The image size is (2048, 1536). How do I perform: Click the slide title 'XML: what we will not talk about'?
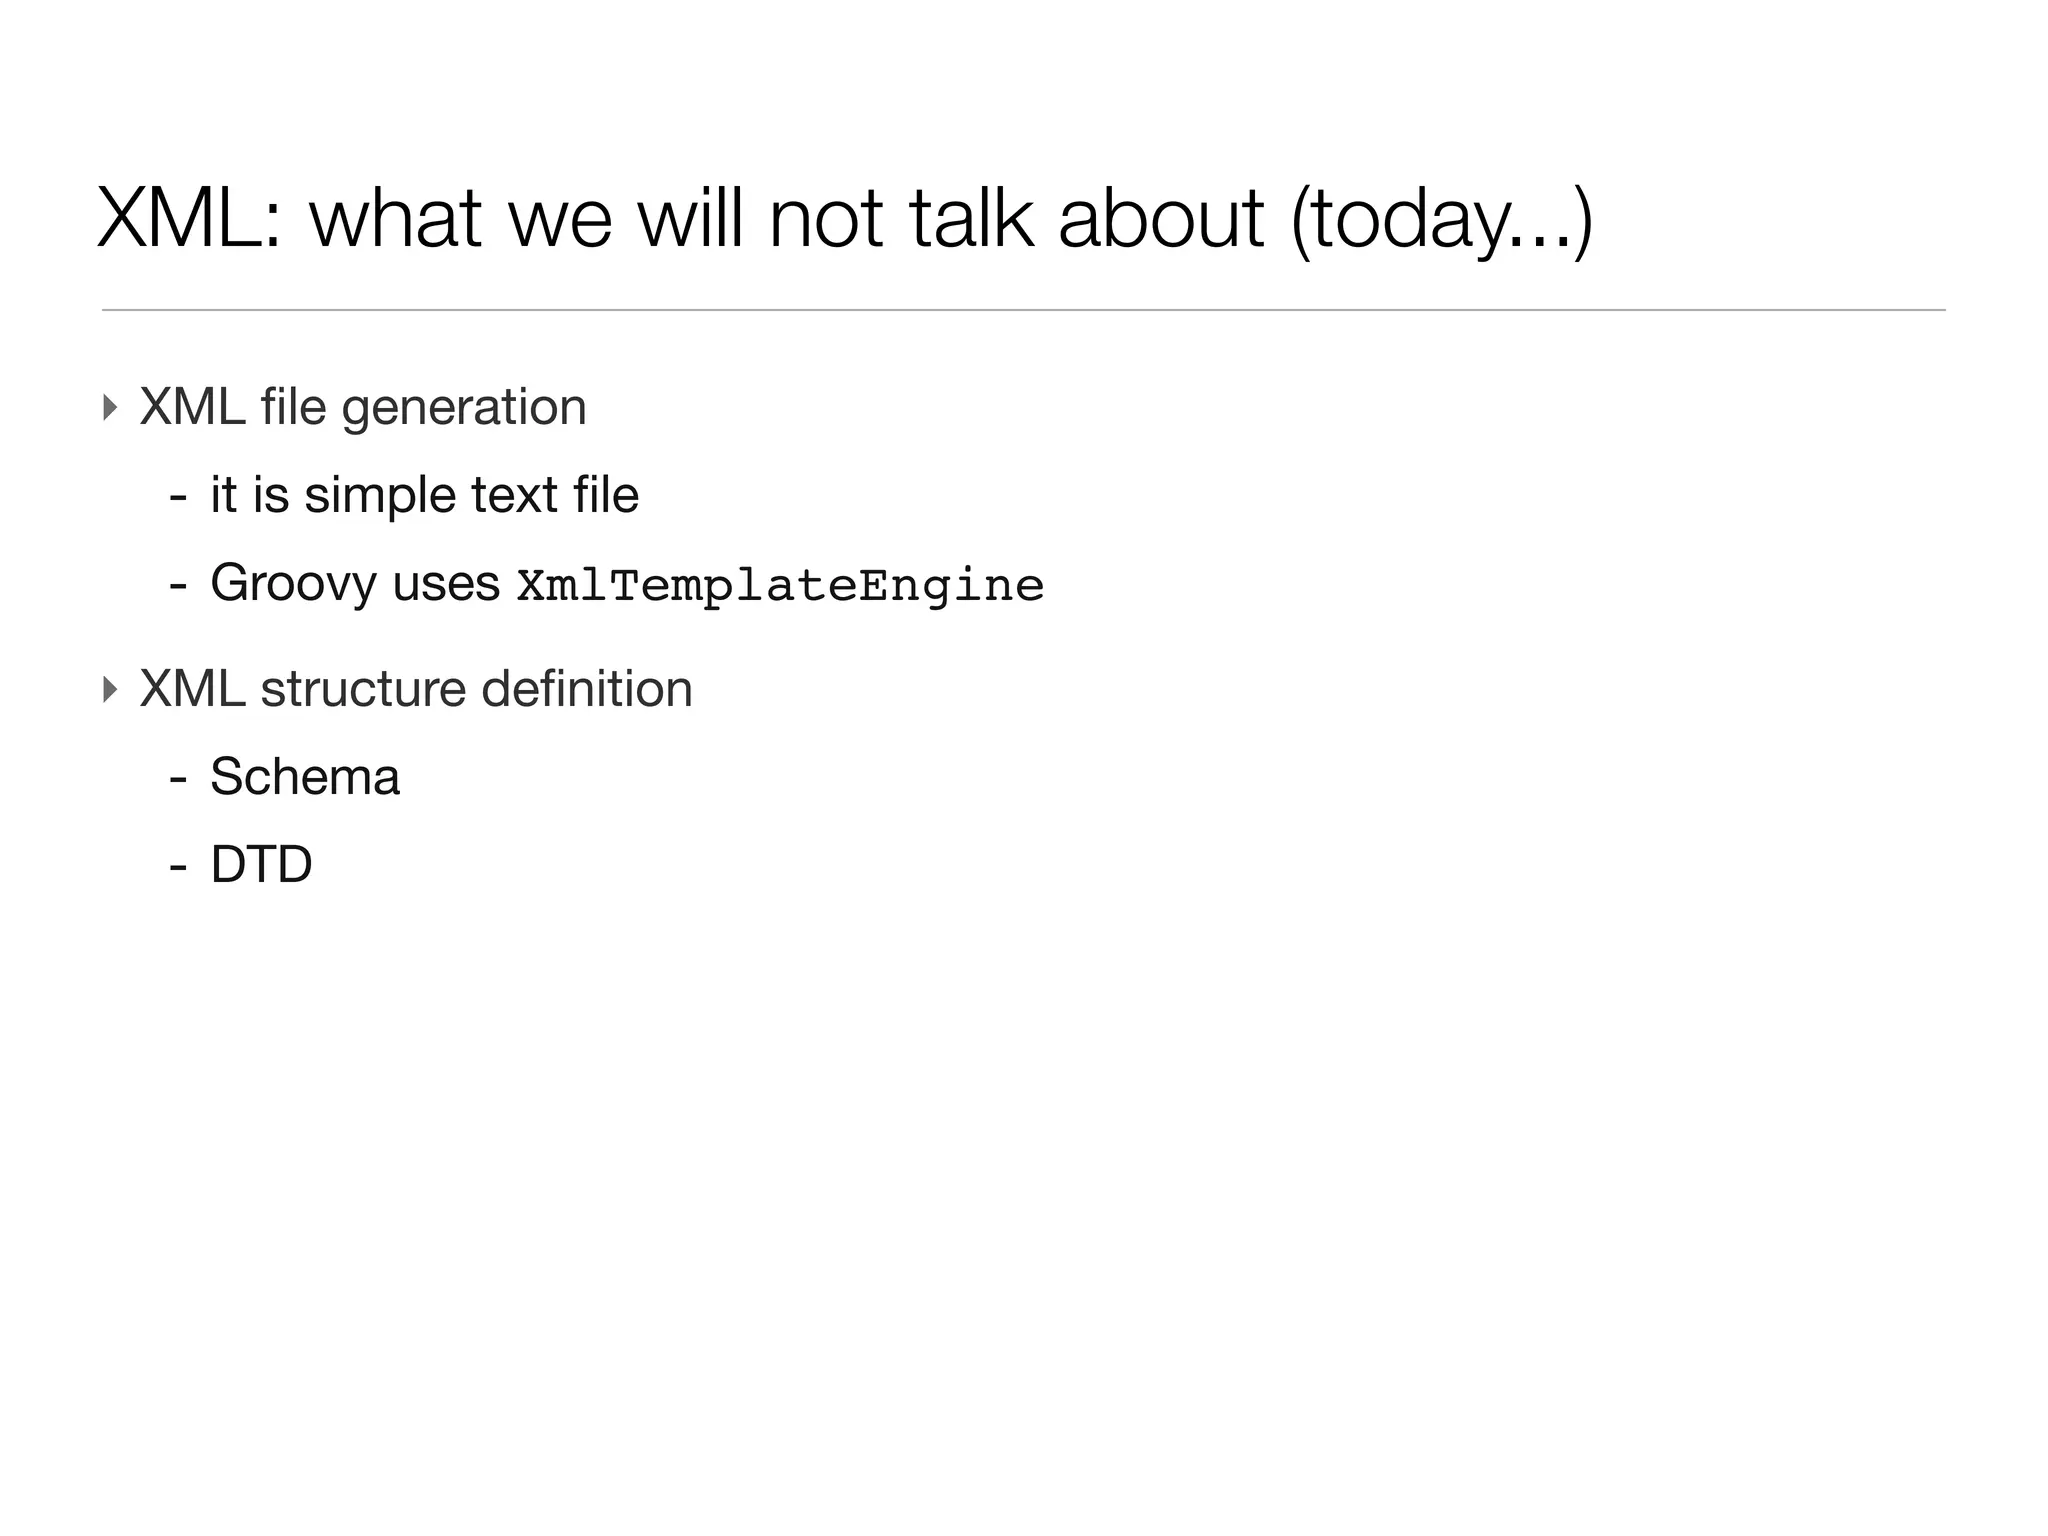(x=845, y=220)
